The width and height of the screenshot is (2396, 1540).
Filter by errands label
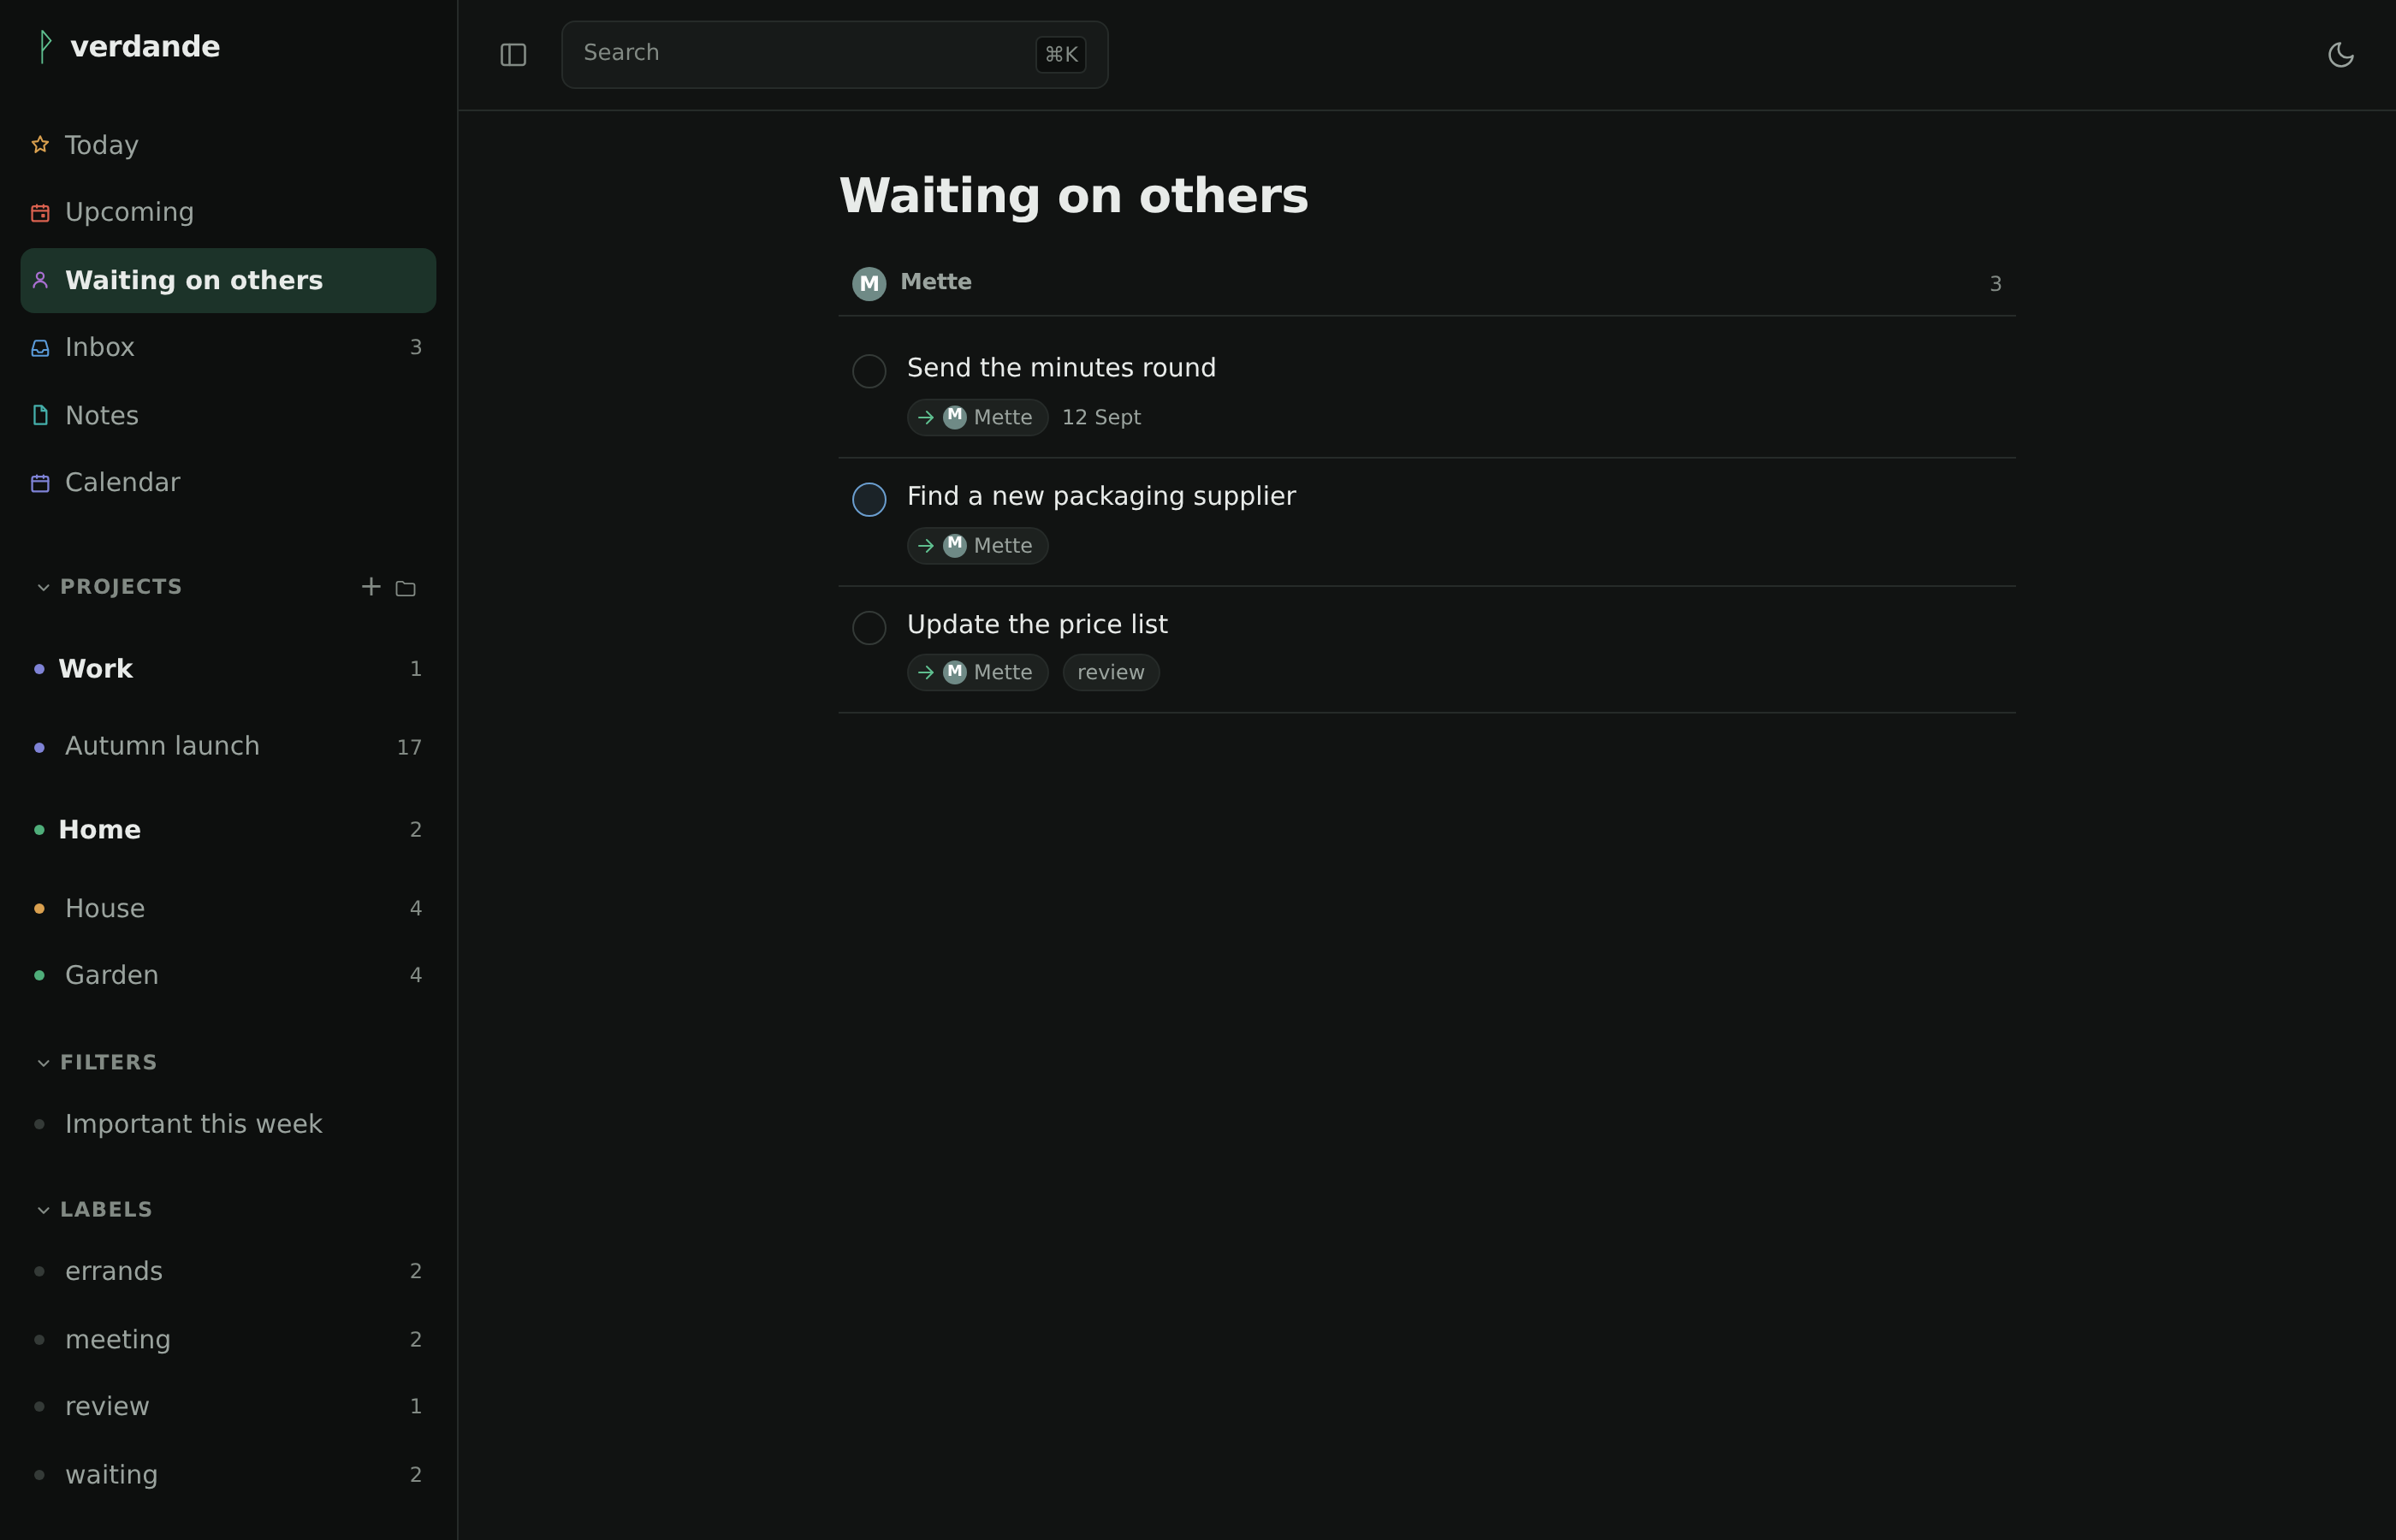coord(228,1272)
